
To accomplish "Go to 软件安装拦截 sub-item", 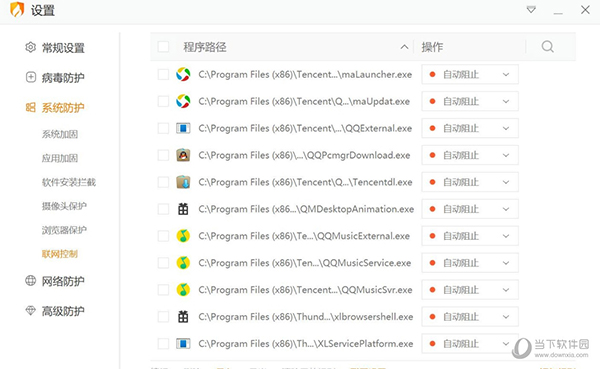I will 68,182.
